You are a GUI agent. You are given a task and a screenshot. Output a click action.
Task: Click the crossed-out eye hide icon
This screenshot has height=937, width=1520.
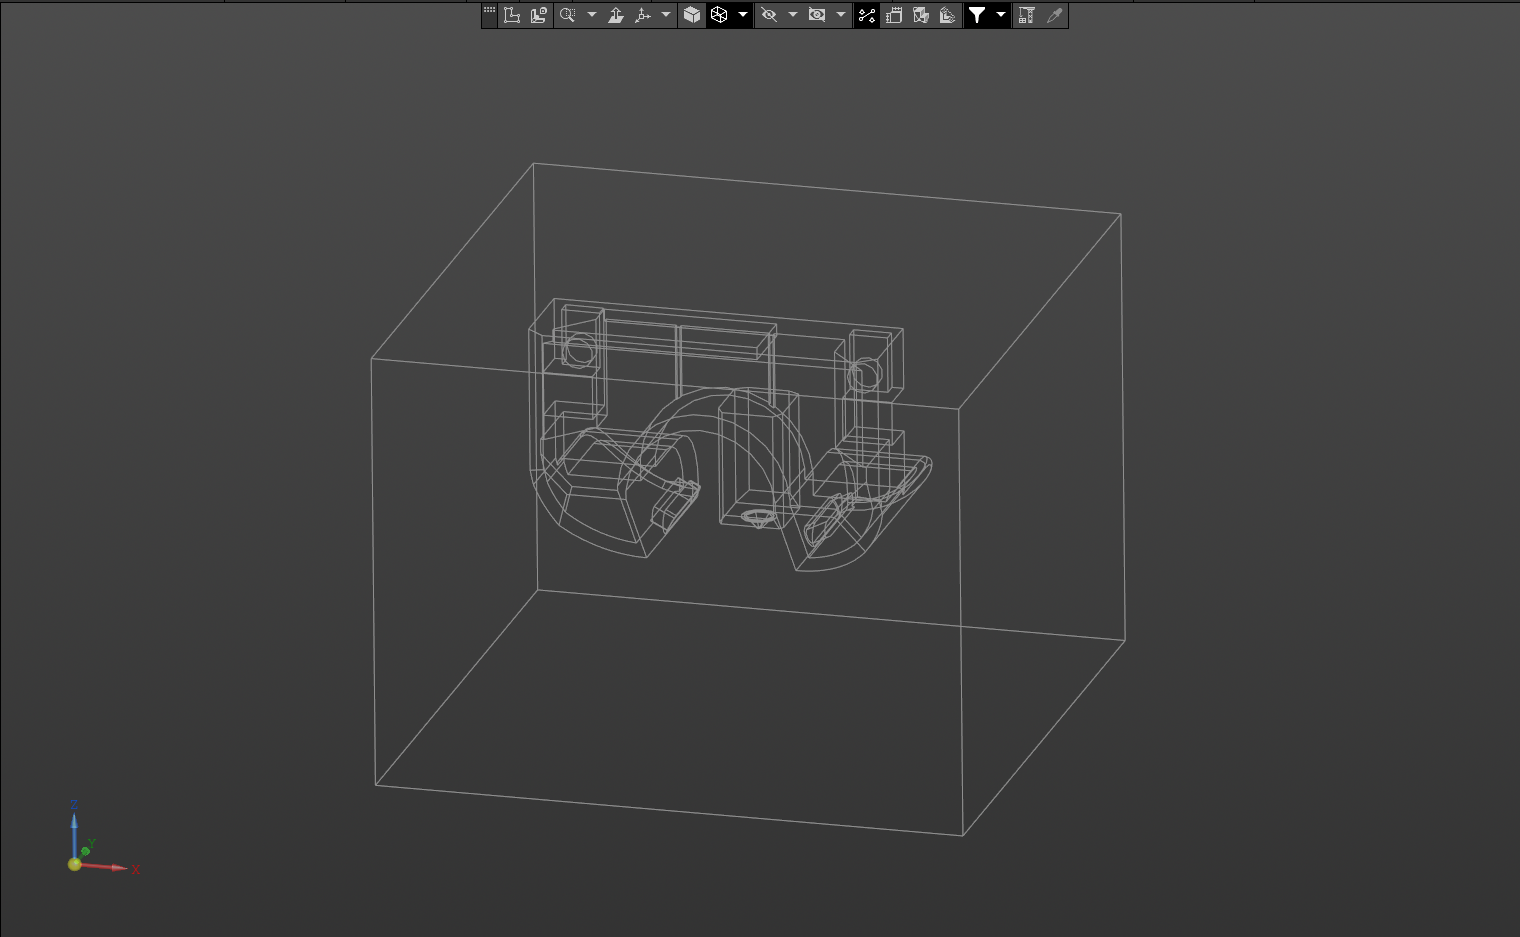[x=769, y=15]
